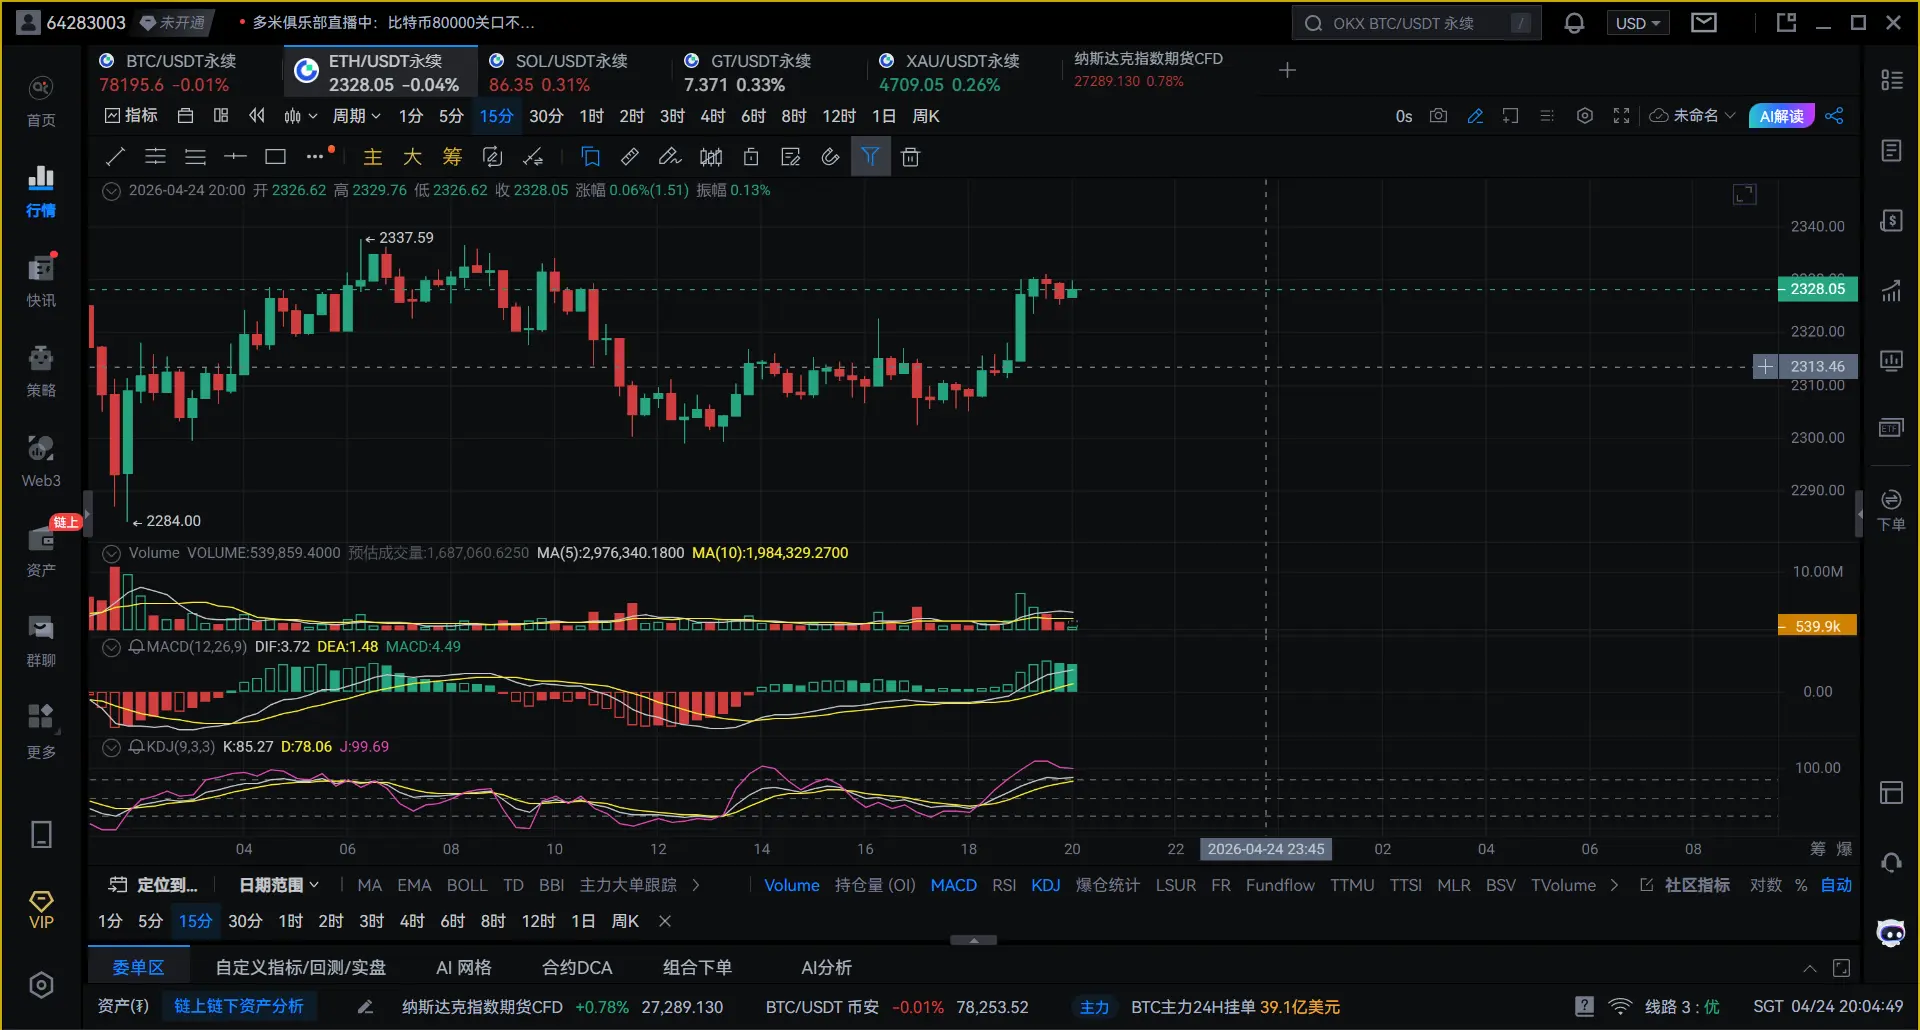Click the screenshot camera icon
1920x1030 pixels.
point(1438,116)
